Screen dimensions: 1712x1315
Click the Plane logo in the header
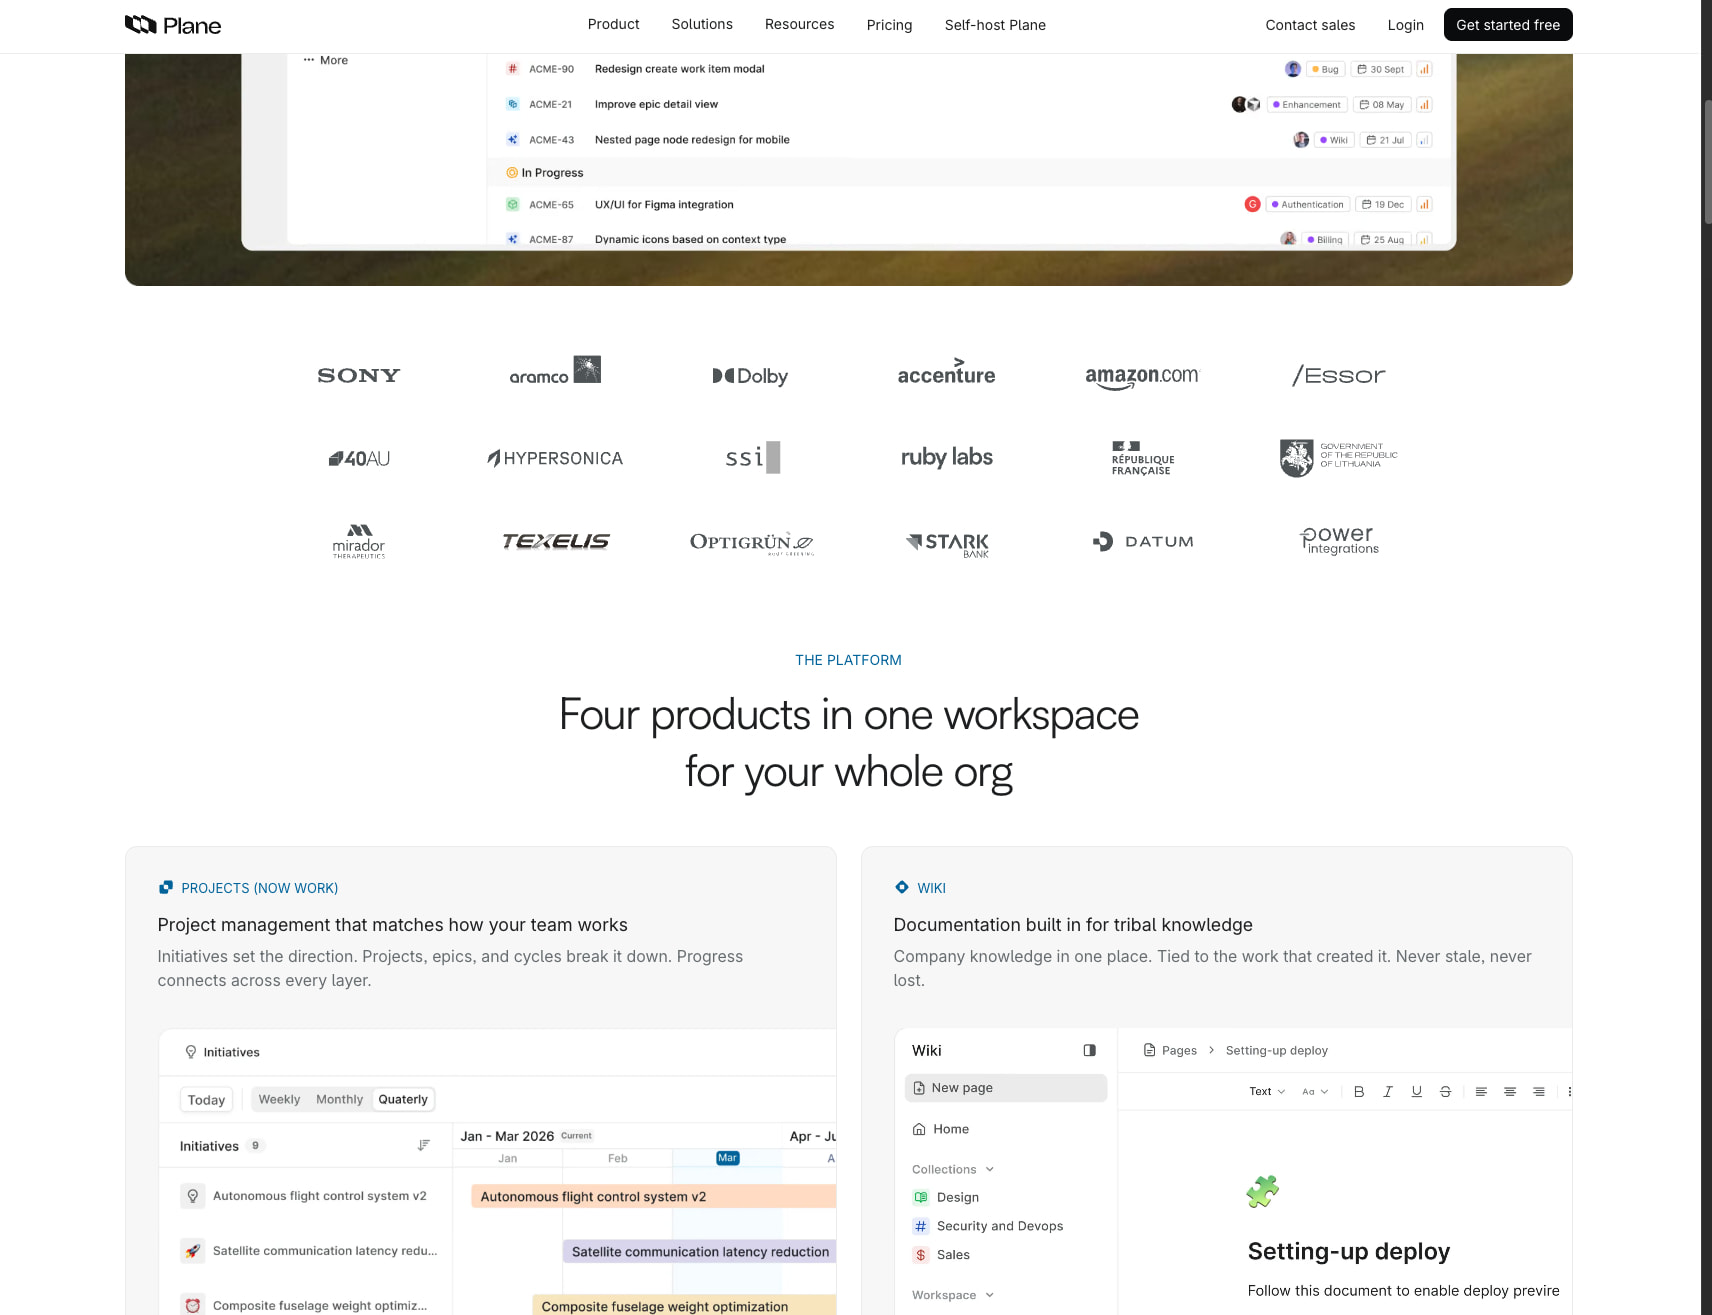pyautogui.click(x=172, y=25)
